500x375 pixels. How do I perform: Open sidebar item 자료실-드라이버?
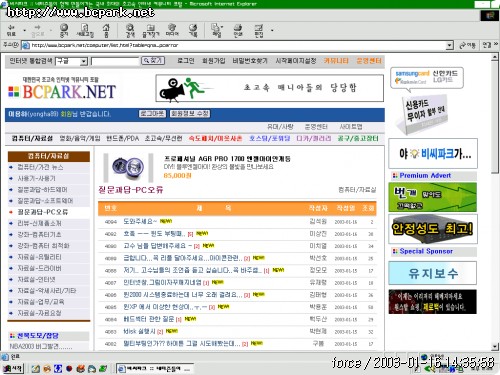pyautogui.click(x=39, y=268)
